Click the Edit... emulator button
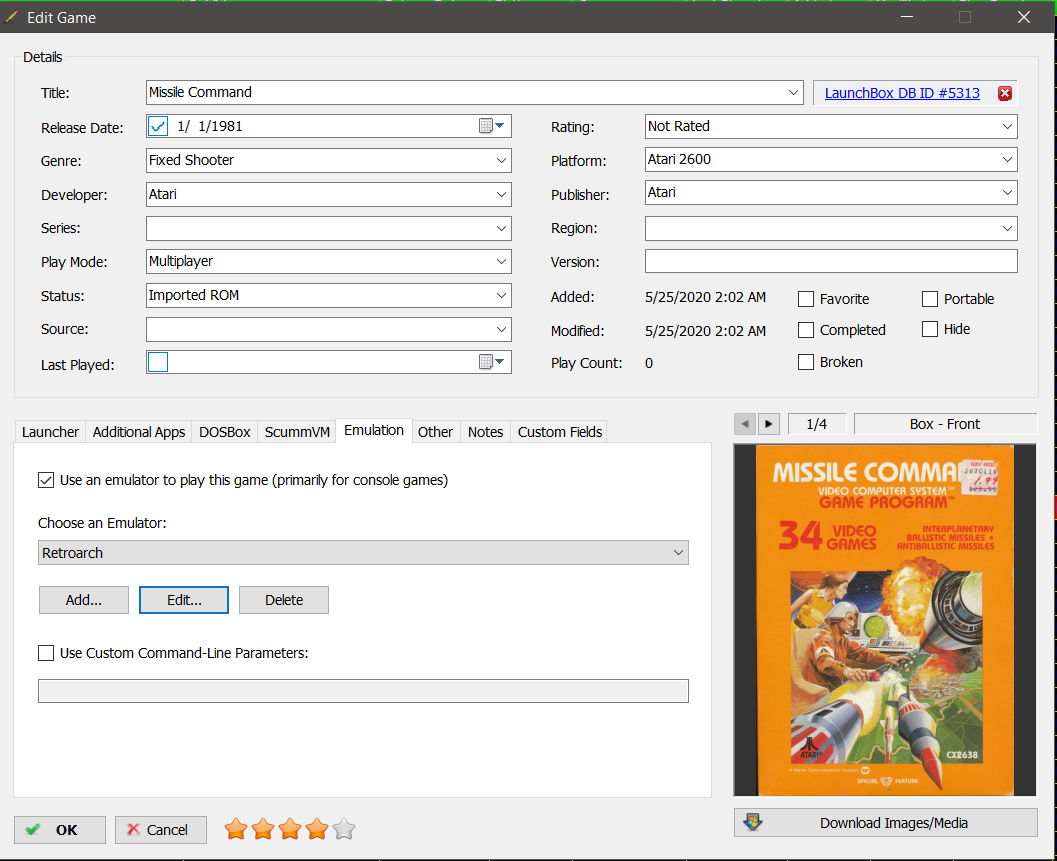Image resolution: width=1057 pixels, height=861 pixels. 184,600
